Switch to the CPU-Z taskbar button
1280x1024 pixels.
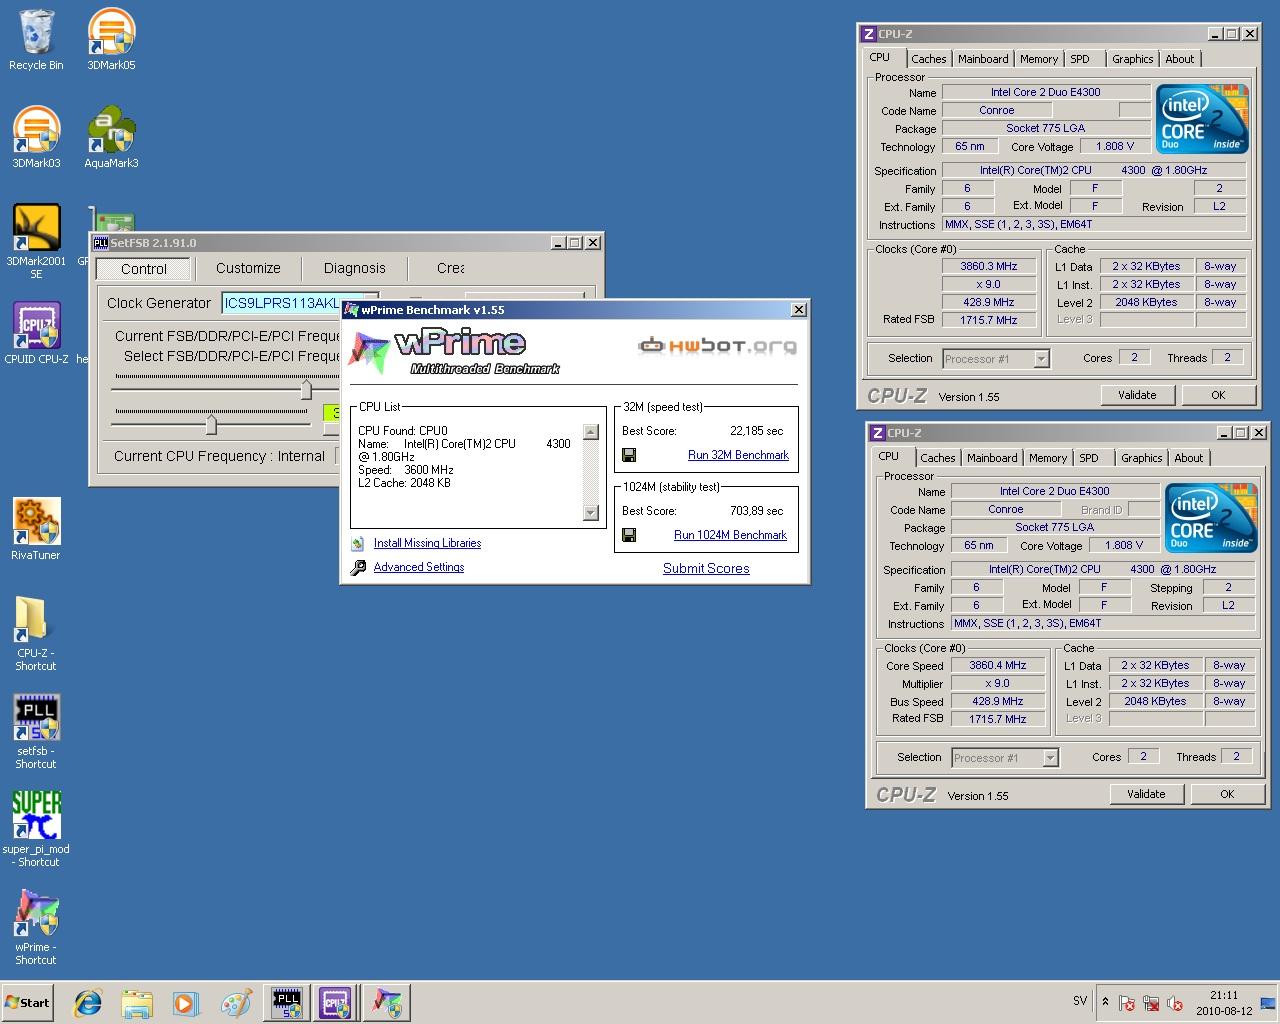(x=335, y=1002)
